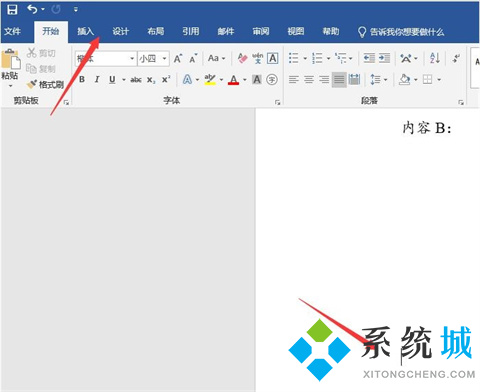Click the 格式刷 format painter button
Image resolution: width=480 pixels, height=392 pixels.
click(x=45, y=85)
